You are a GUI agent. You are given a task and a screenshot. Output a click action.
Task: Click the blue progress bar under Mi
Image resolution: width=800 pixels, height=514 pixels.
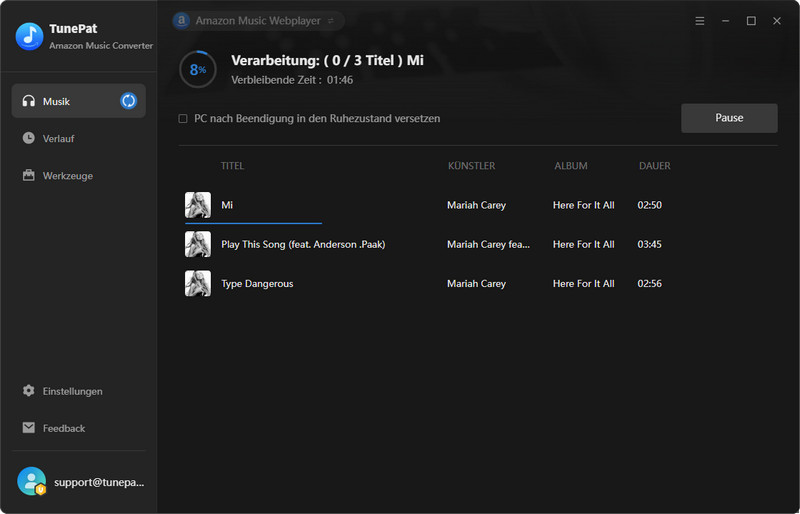pyautogui.click(x=254, y=223)
